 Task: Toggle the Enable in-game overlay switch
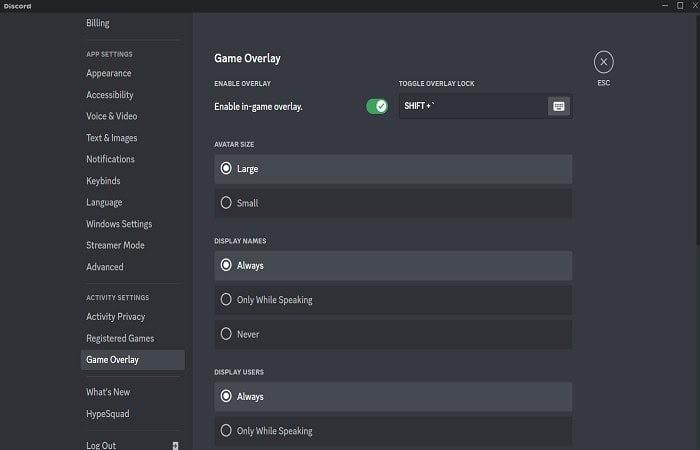[x=377, y=106]
